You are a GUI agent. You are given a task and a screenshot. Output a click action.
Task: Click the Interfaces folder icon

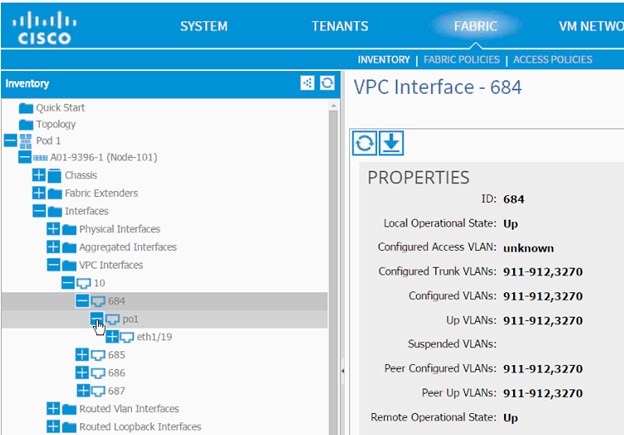(55, 211)
